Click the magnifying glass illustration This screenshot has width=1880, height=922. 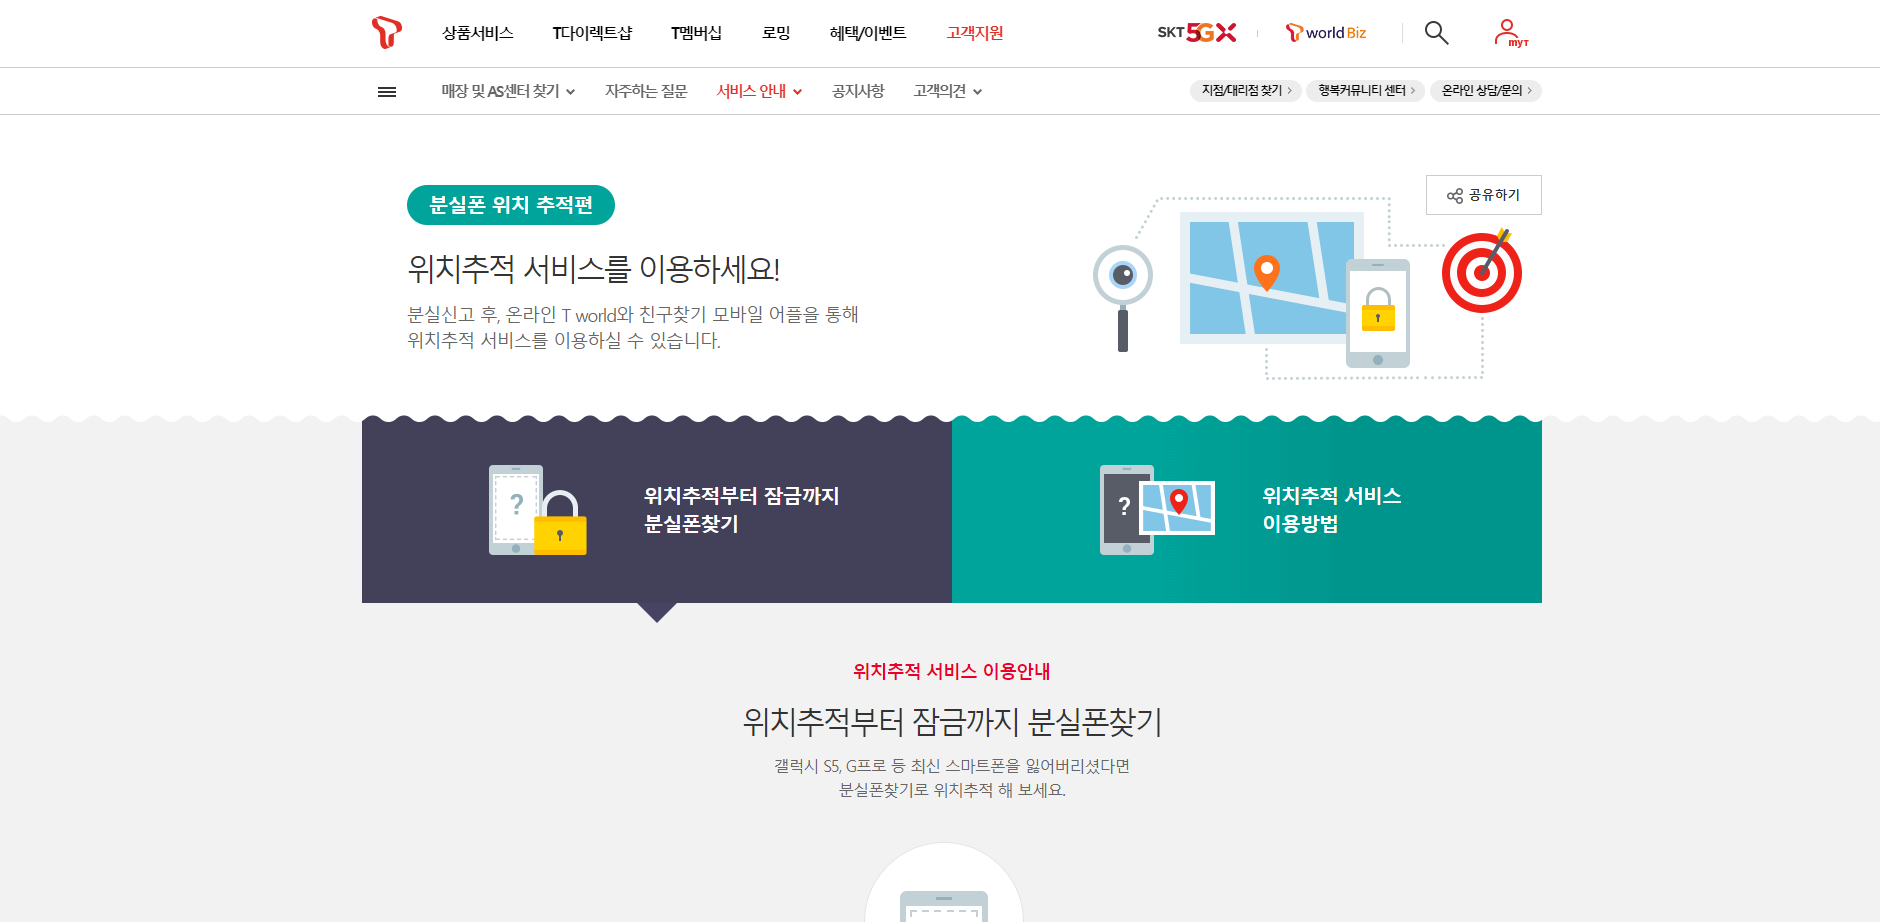click(x=1123, y=298)
